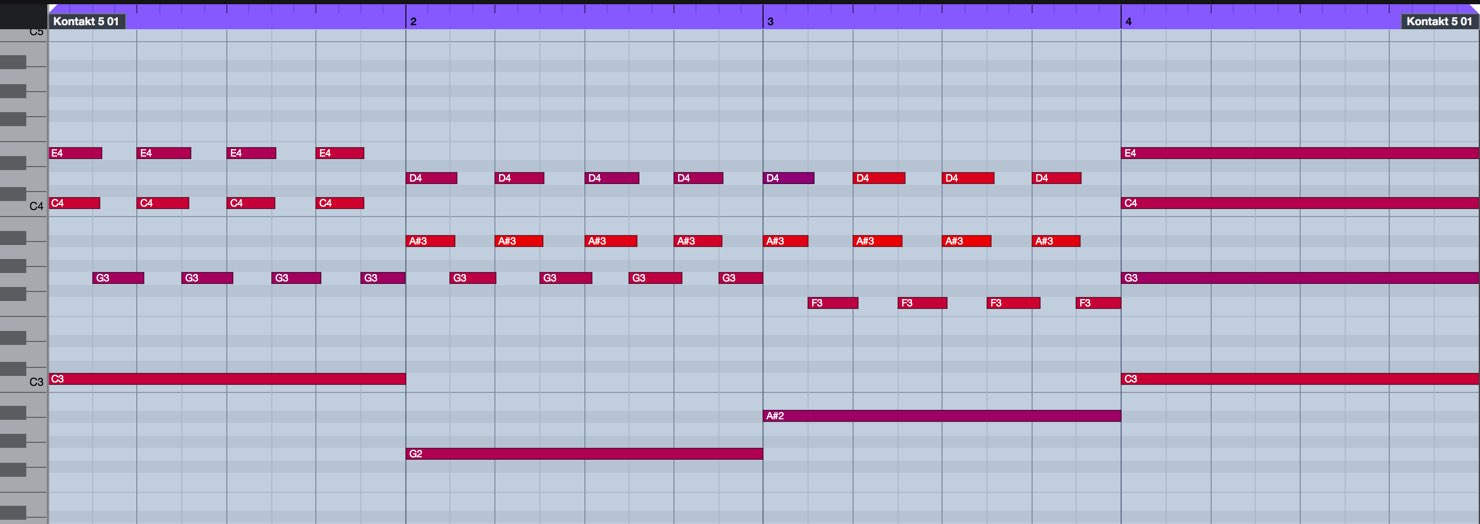Select the first F3 note in bar 3
1480x524 pixels.
833,303
